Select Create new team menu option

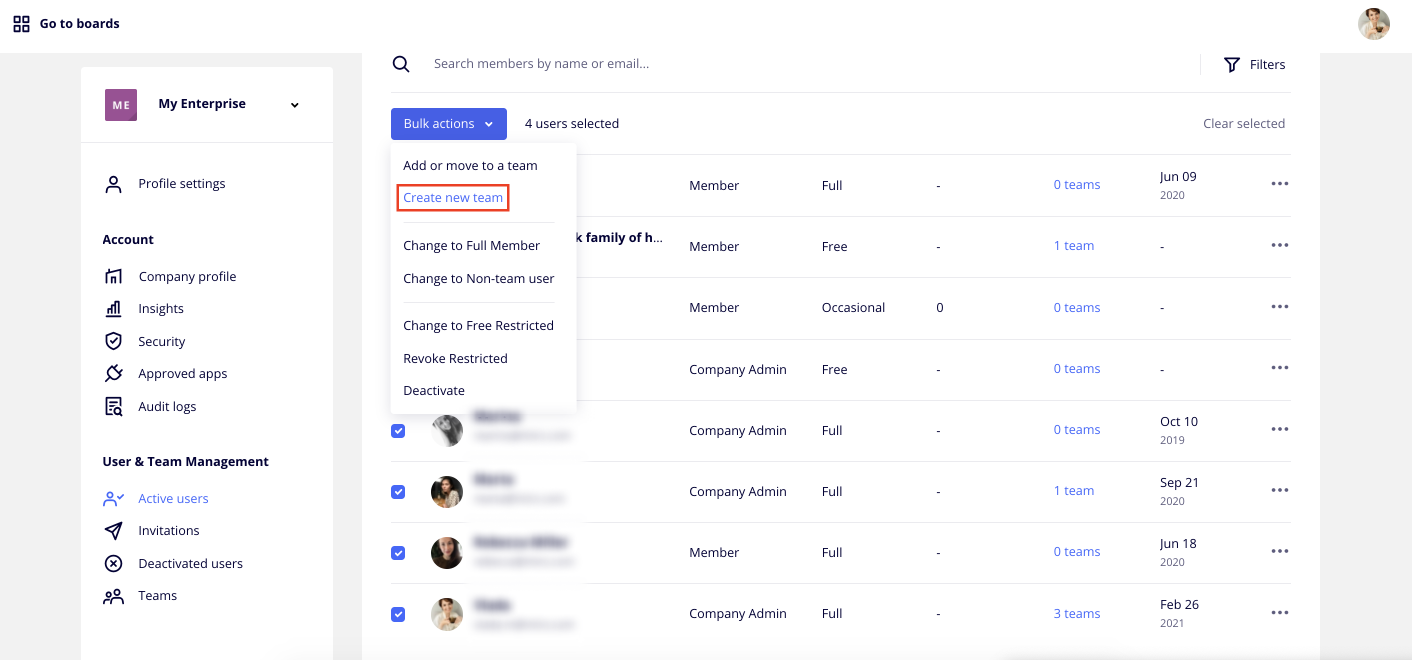click(453, 198)
